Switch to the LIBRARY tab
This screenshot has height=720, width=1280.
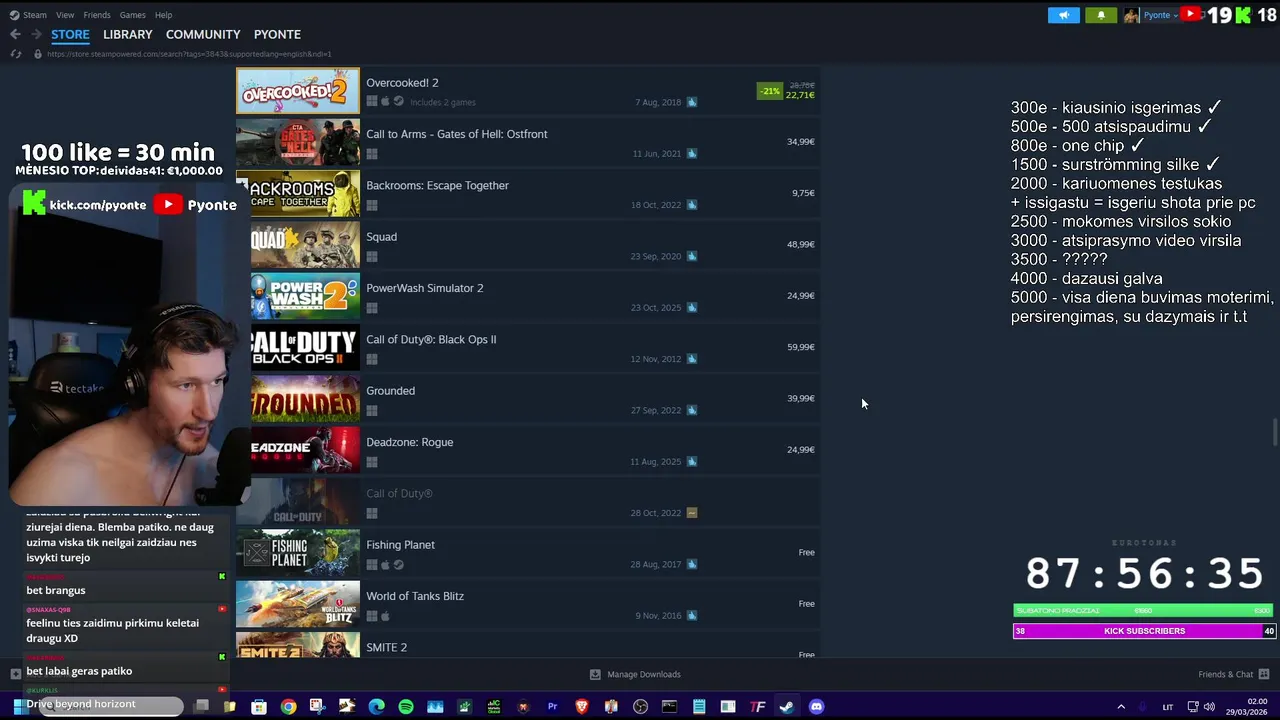point(128,34)
